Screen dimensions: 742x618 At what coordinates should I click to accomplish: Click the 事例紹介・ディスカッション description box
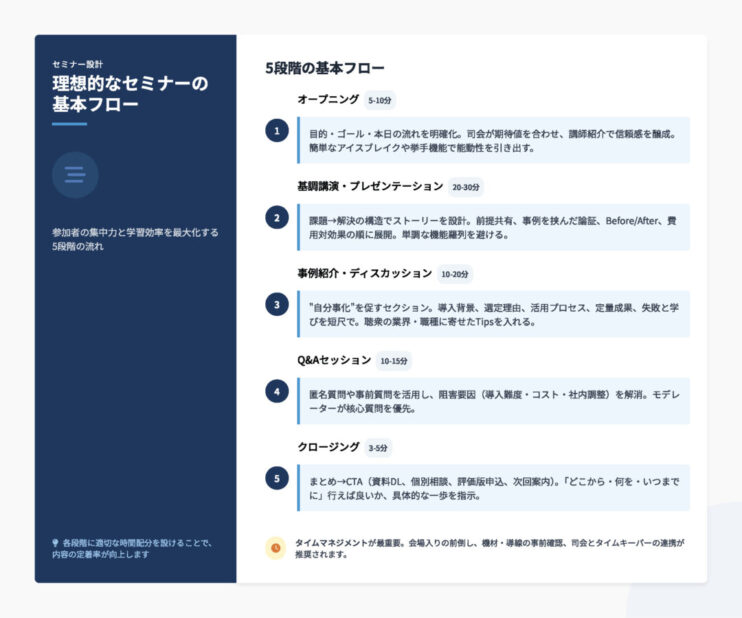pyautogui.click(x=494, y=314)
